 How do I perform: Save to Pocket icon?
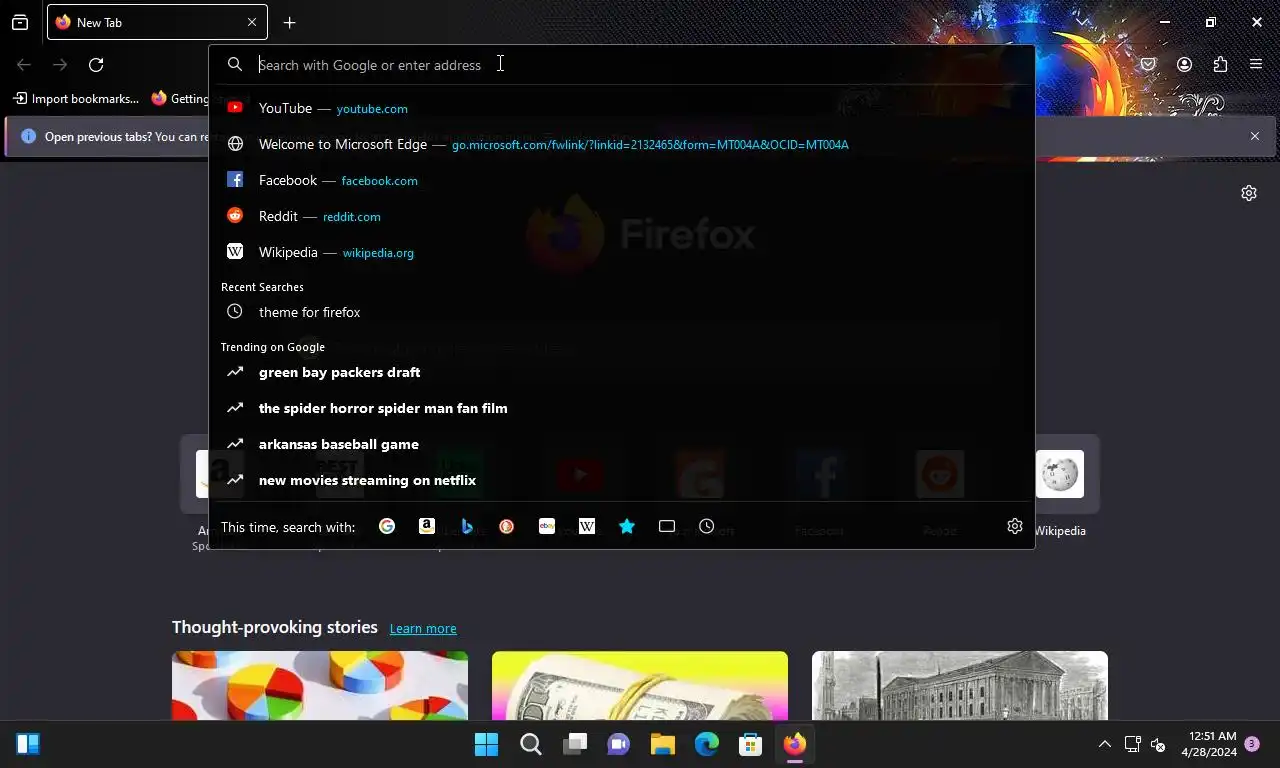(1149, 65)
